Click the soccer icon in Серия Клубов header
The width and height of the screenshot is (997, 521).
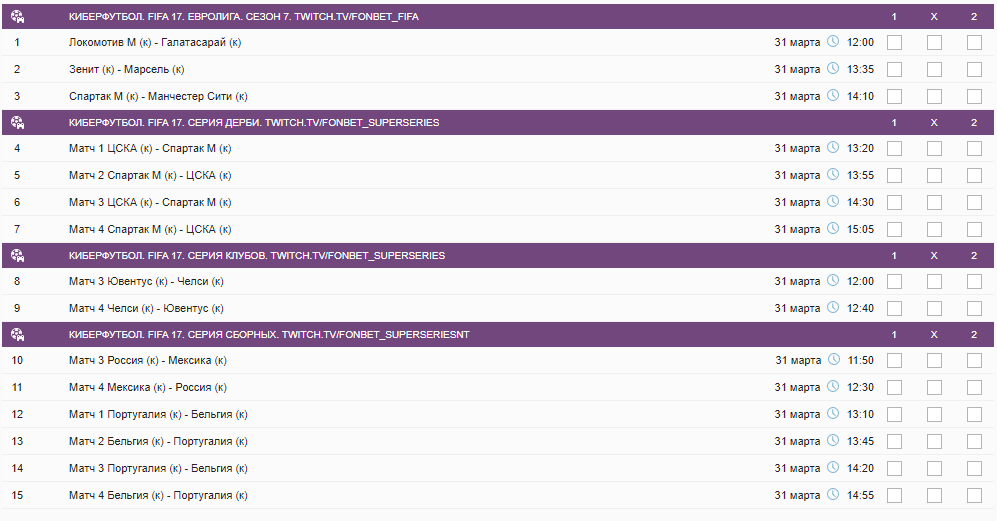point(17,256)
